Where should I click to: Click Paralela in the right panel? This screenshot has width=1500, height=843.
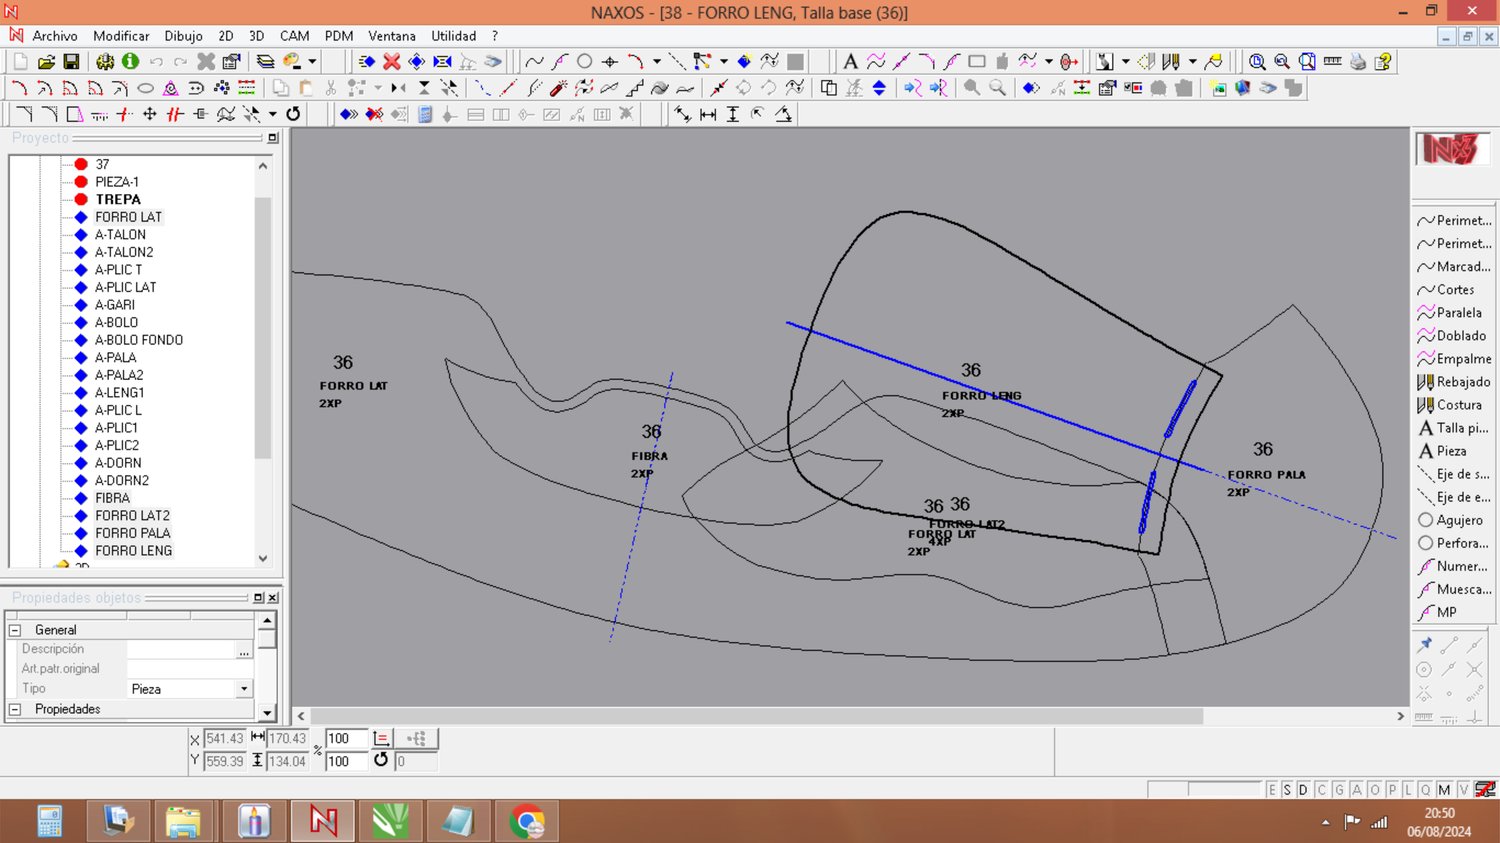(x=1458, y=313)
